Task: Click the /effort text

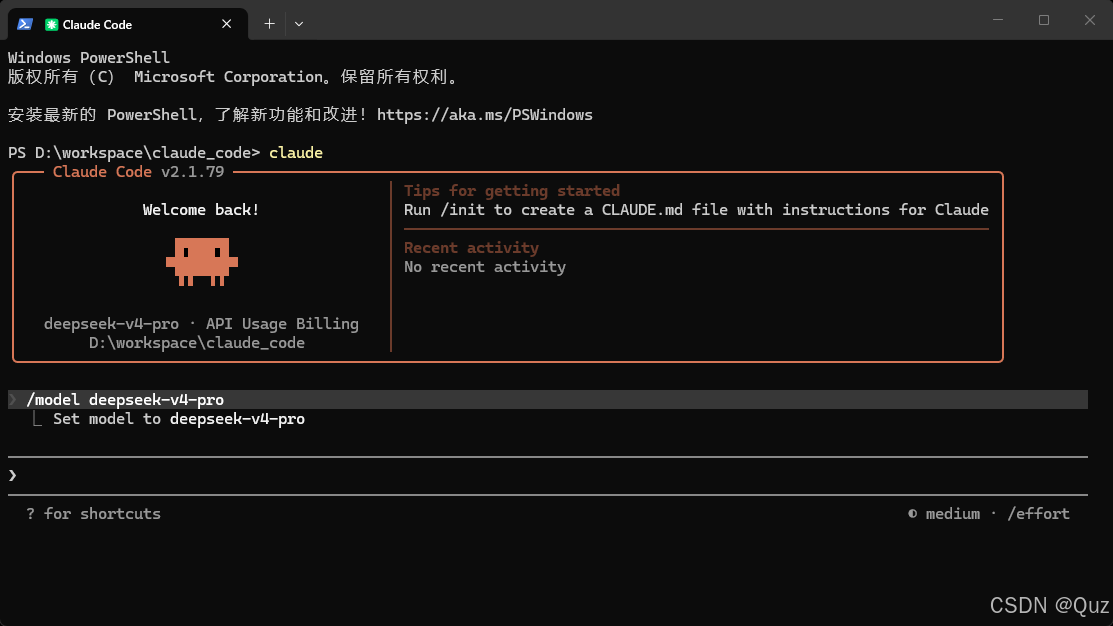Action: point(1038,514)
